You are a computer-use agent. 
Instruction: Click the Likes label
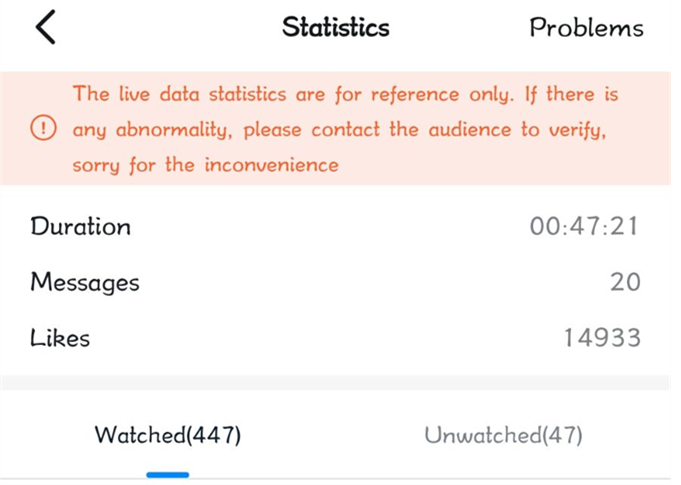(60, 338)
